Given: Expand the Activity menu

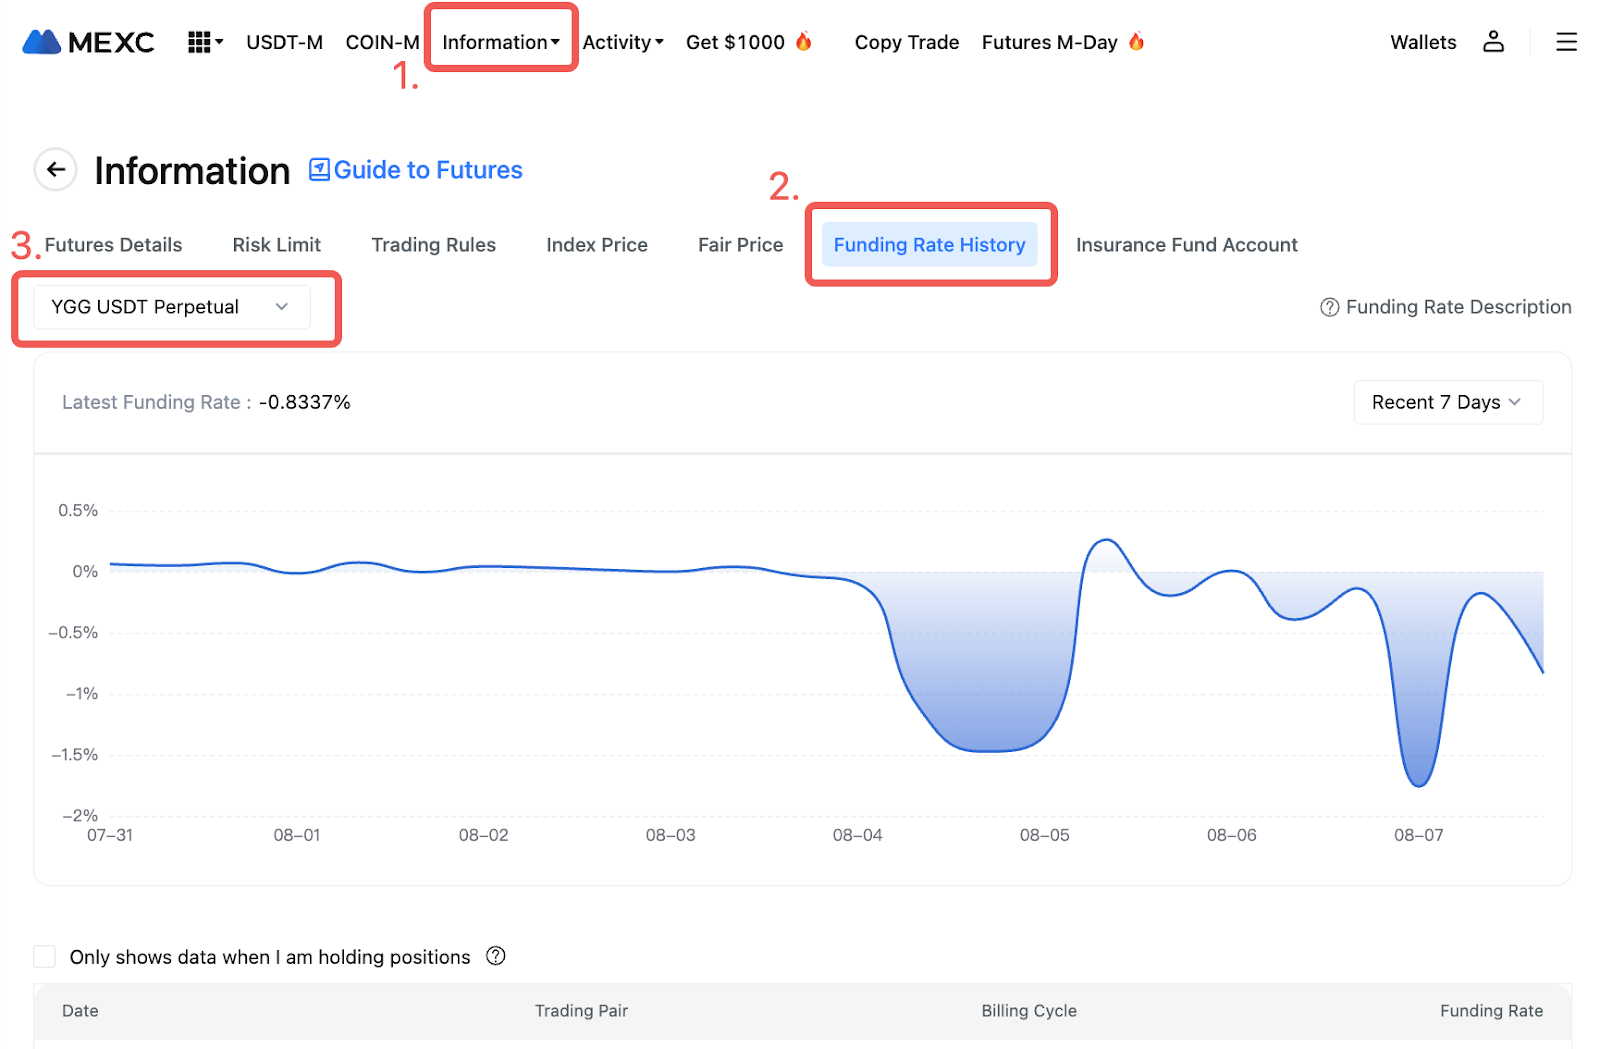Looking at the screenshot, I should coord(623,42).
